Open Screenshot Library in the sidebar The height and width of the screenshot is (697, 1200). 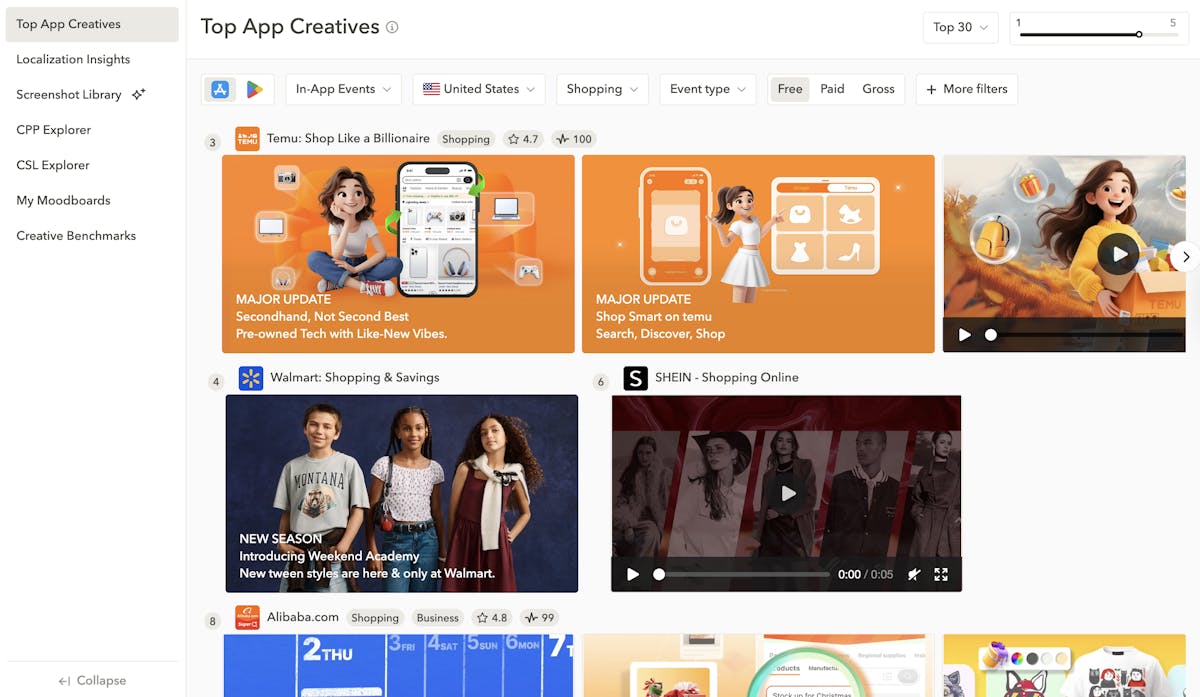[x=69, y=95]
